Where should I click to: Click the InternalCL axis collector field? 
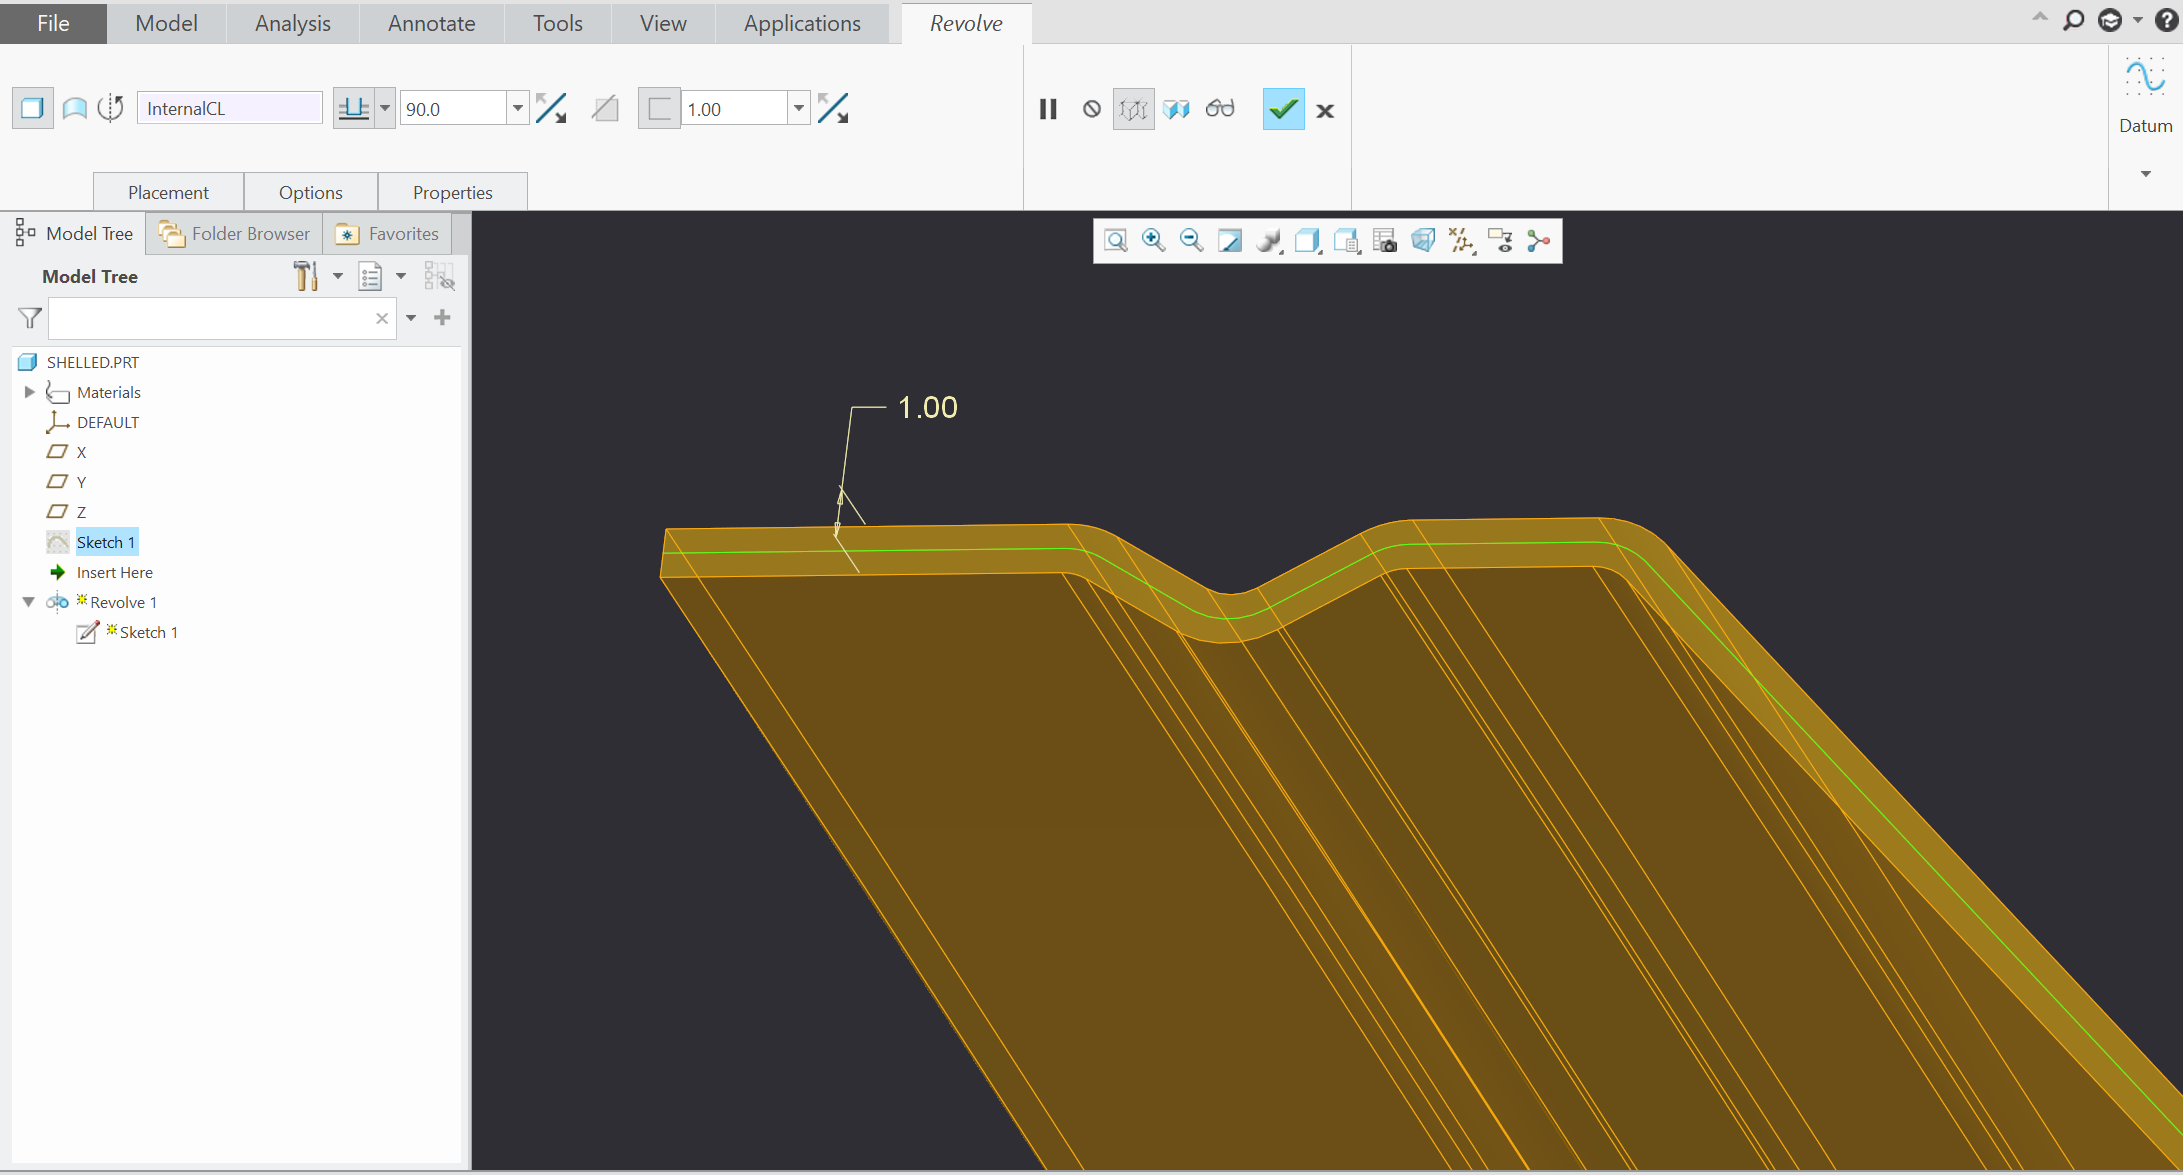click(229, 109)
